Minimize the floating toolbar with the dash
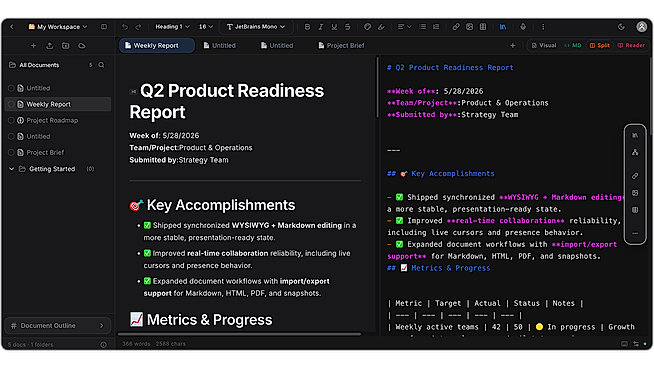The width and height of the screenshot is (654, 368). point(635,233)
